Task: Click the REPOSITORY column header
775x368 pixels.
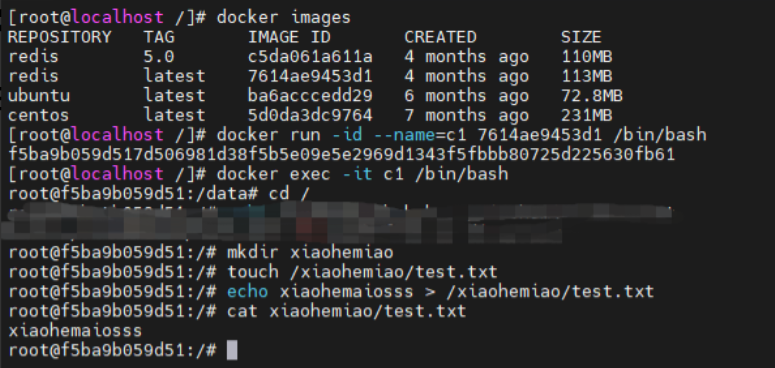Action: [60, 37]
